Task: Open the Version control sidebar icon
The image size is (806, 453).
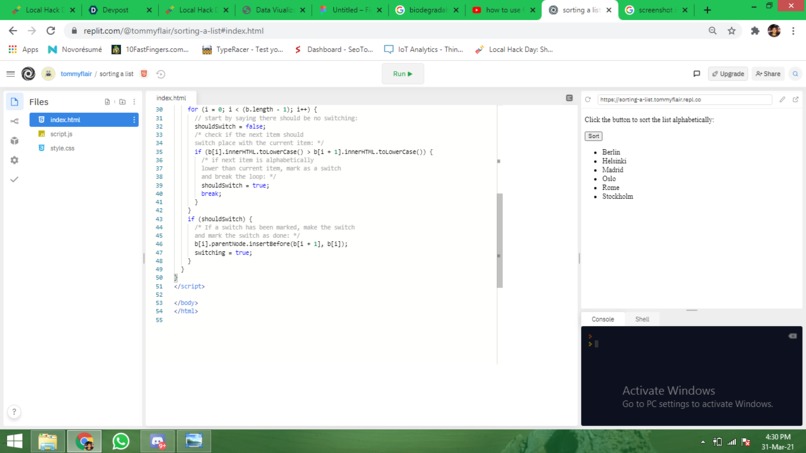Action: pos(14,121)
